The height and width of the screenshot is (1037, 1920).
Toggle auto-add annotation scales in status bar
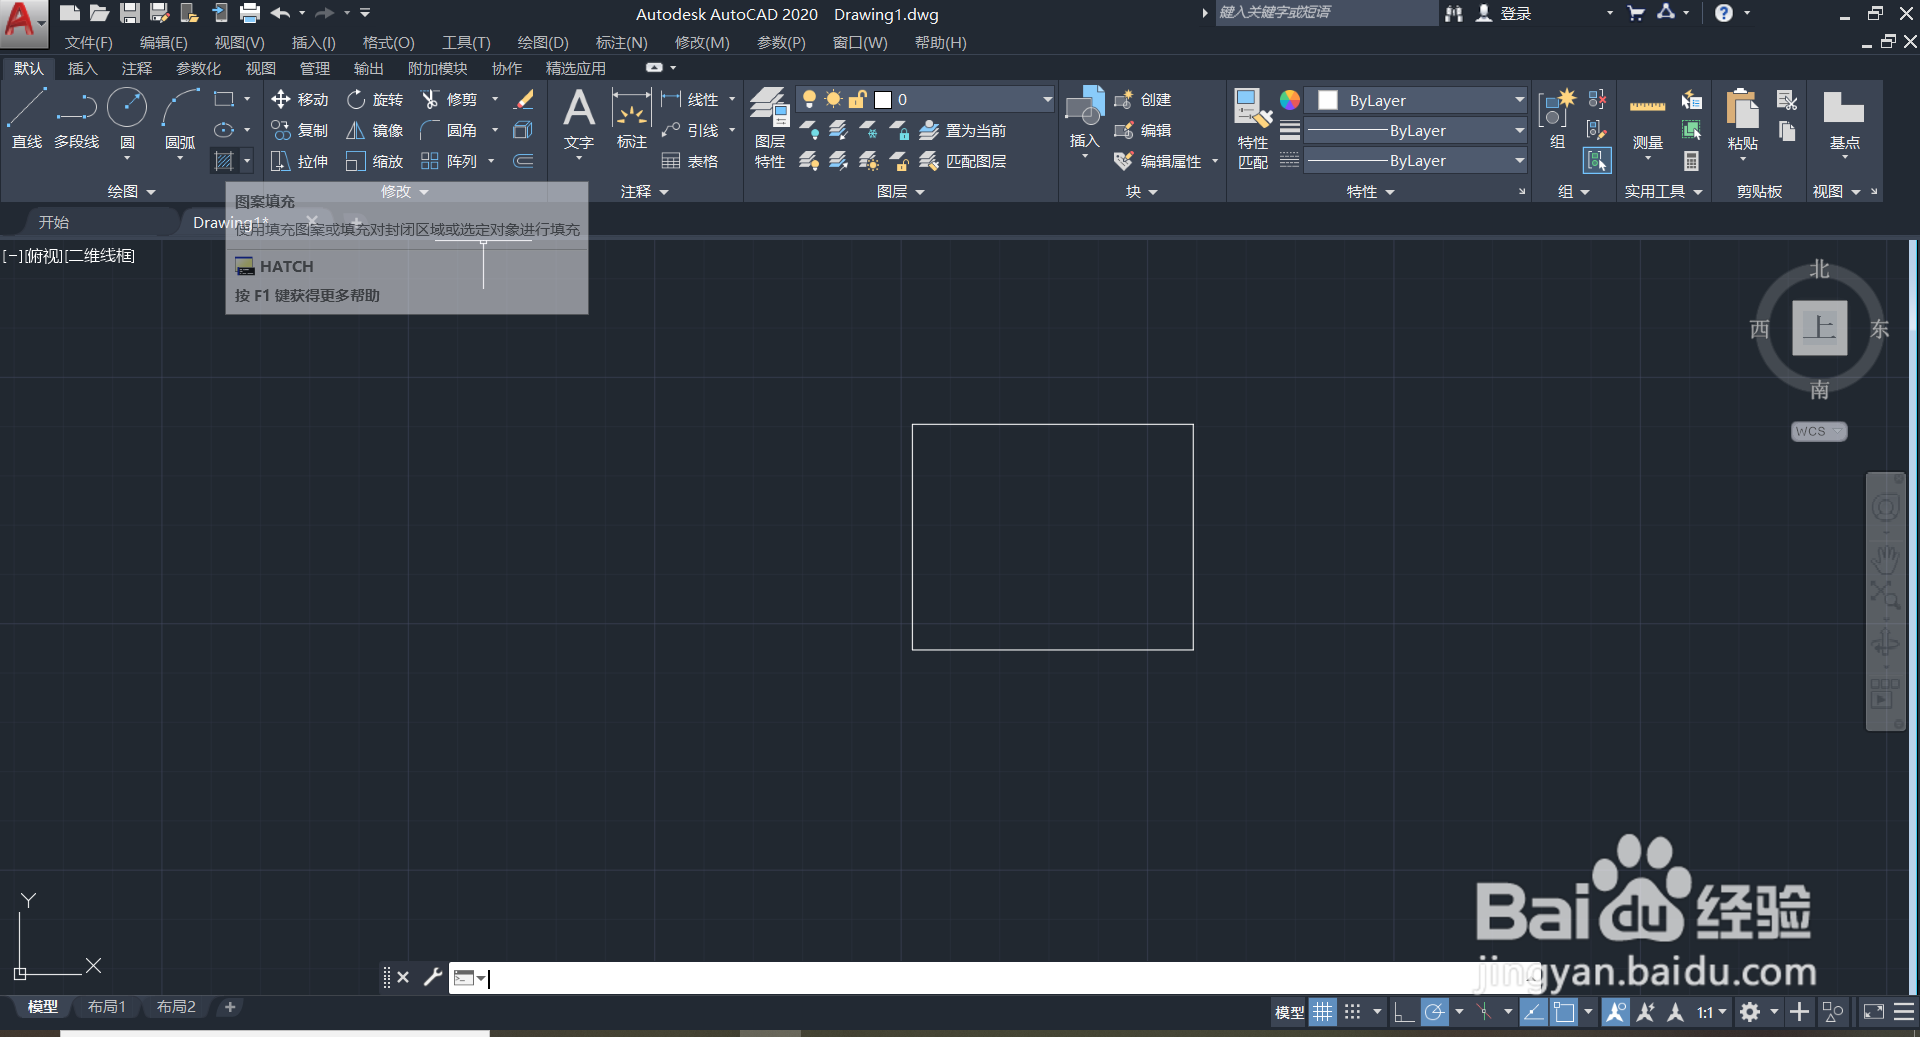[x=1645, y=1012]
